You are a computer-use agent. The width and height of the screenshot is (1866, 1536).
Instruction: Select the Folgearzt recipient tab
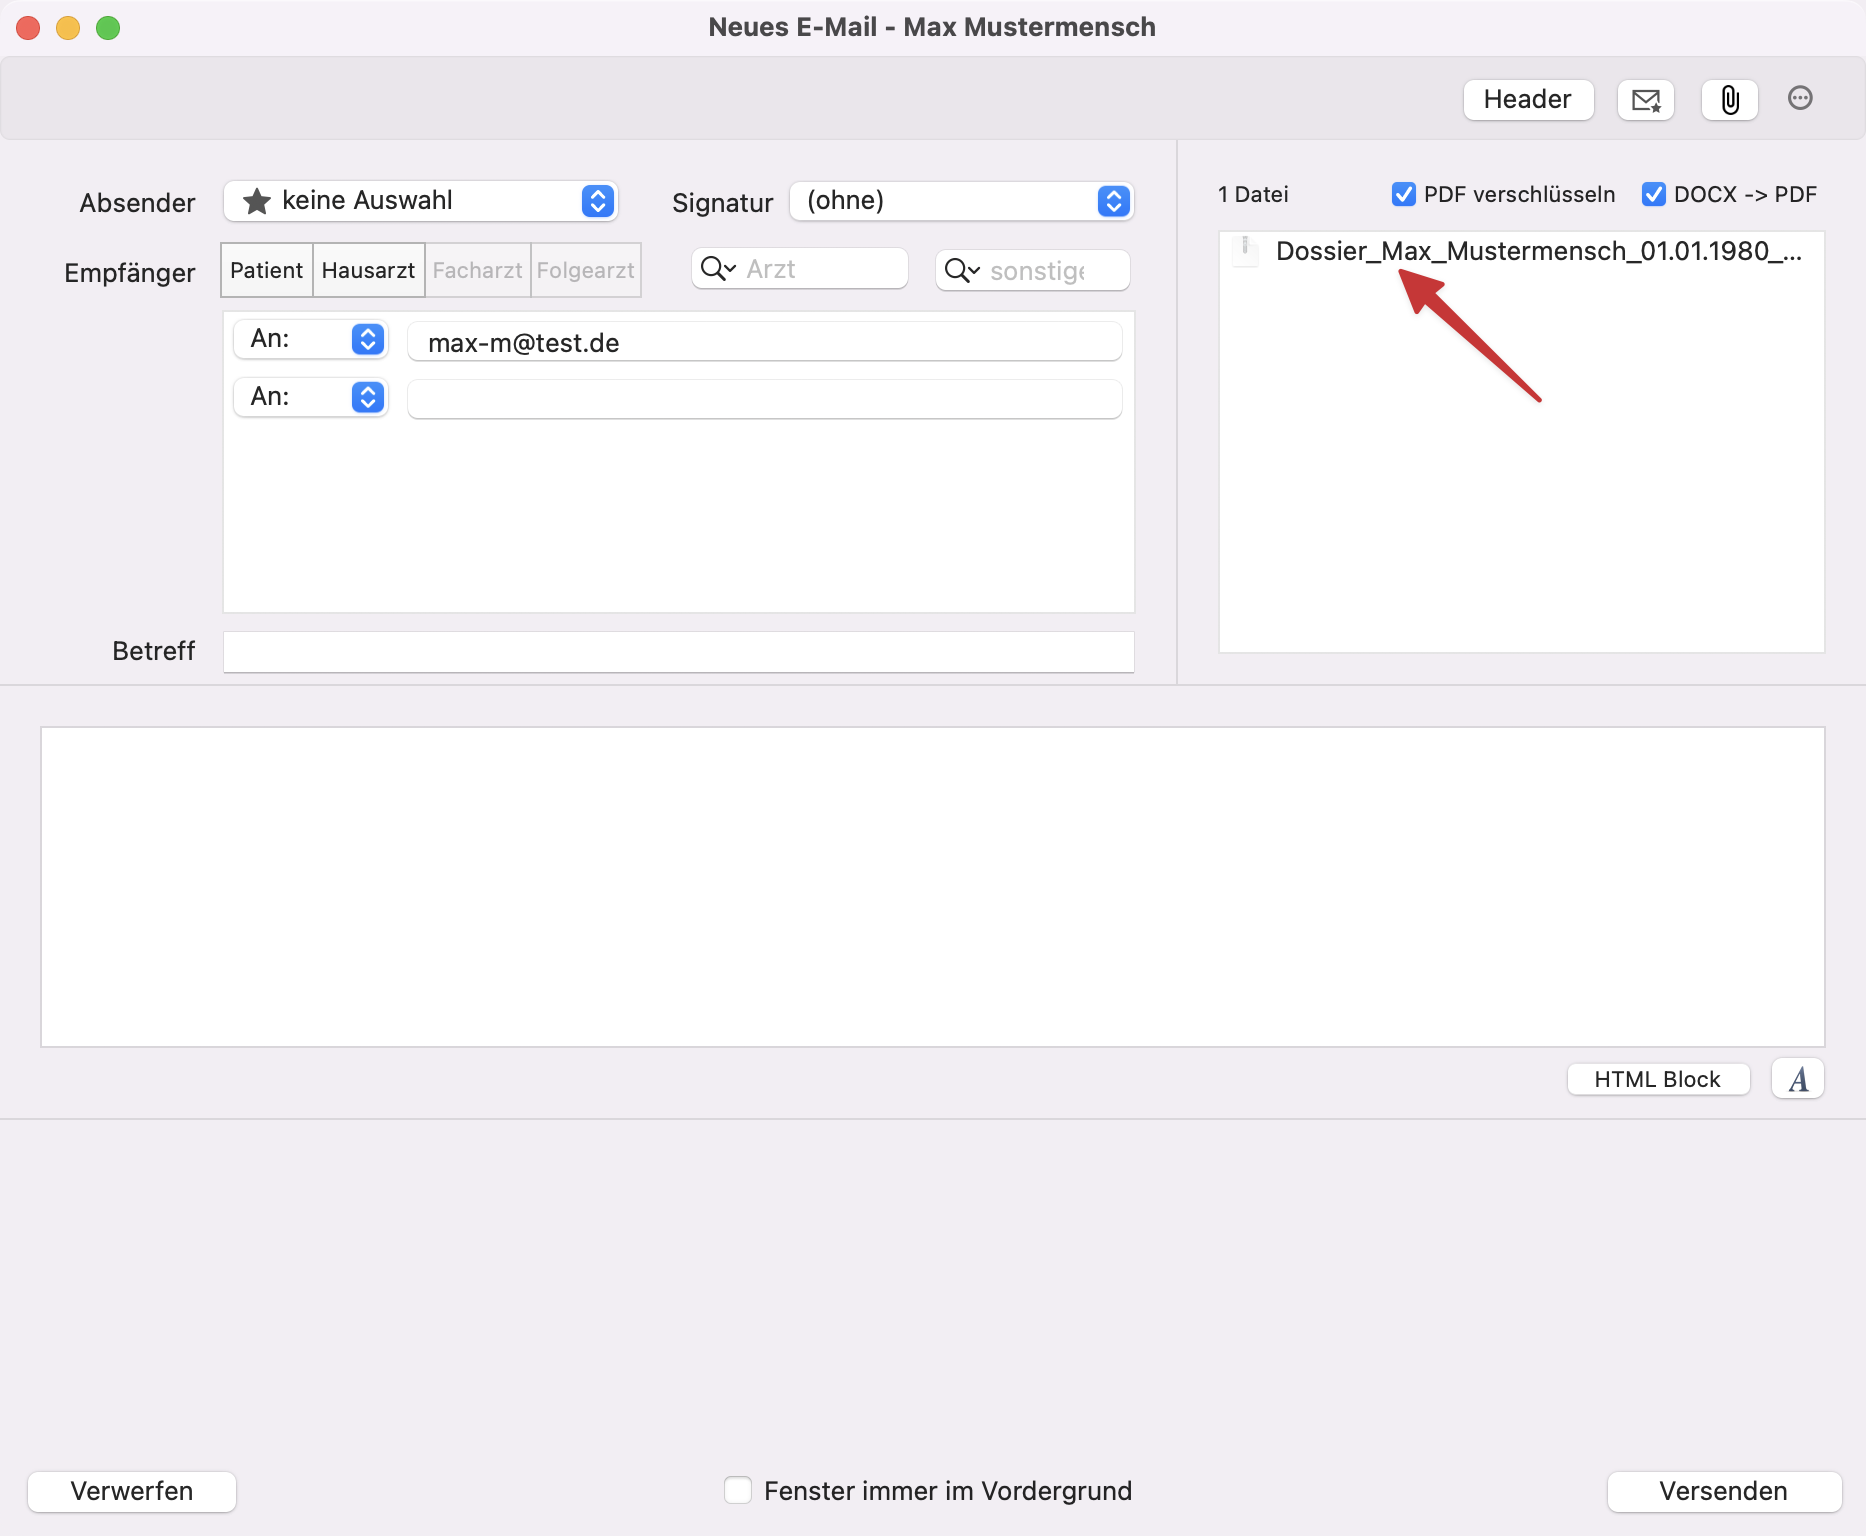586,270
